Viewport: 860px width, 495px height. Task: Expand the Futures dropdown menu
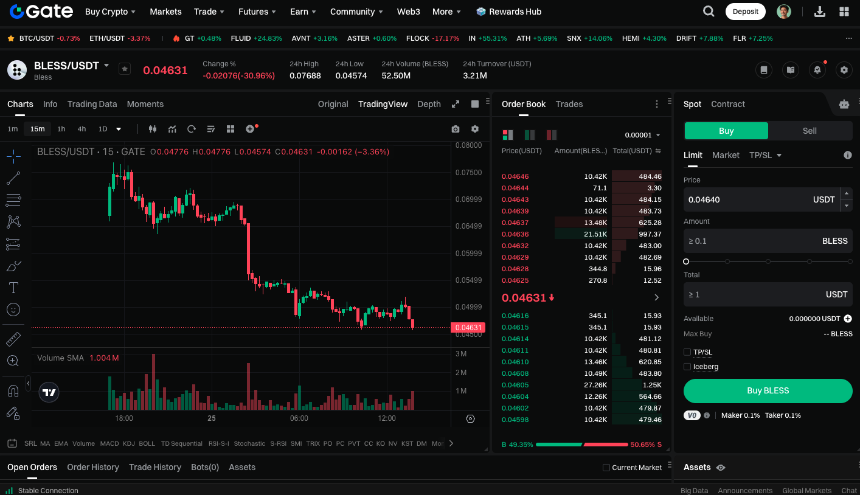pyautogui.click(x=257, y=12)
